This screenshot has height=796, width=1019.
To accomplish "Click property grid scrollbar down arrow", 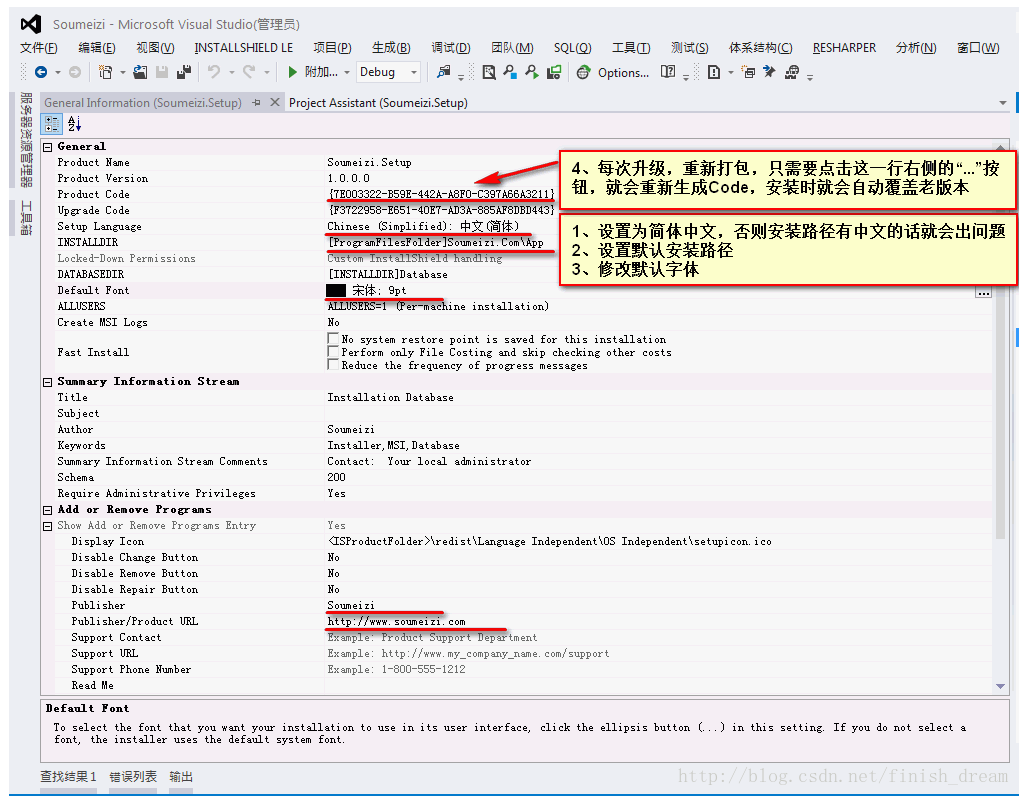I will click(x=1000, y=686).
